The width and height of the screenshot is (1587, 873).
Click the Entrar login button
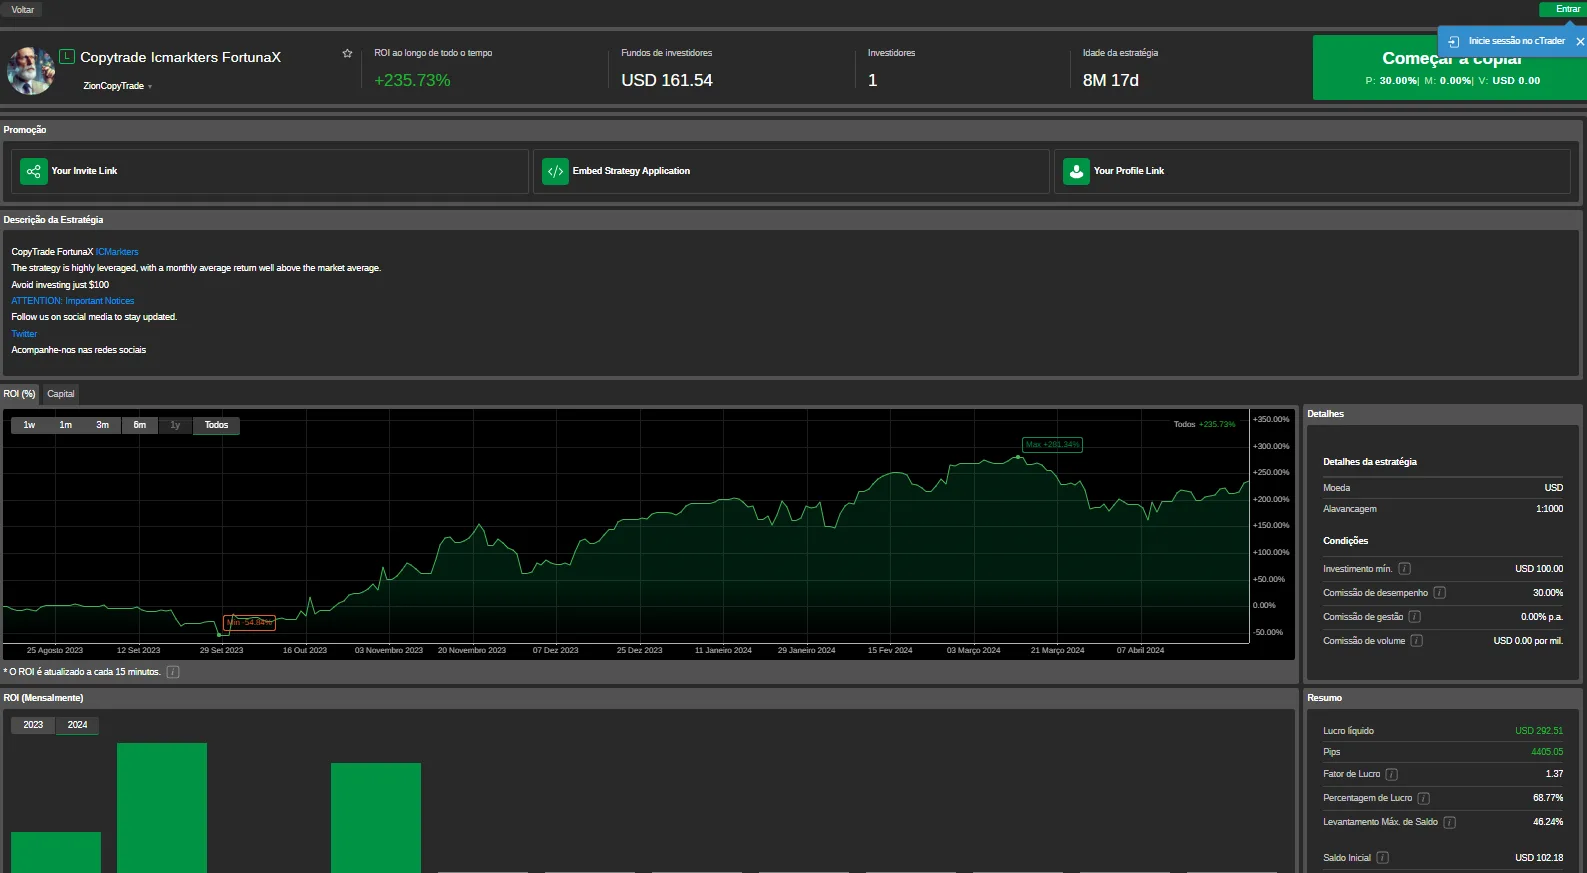1561,9
